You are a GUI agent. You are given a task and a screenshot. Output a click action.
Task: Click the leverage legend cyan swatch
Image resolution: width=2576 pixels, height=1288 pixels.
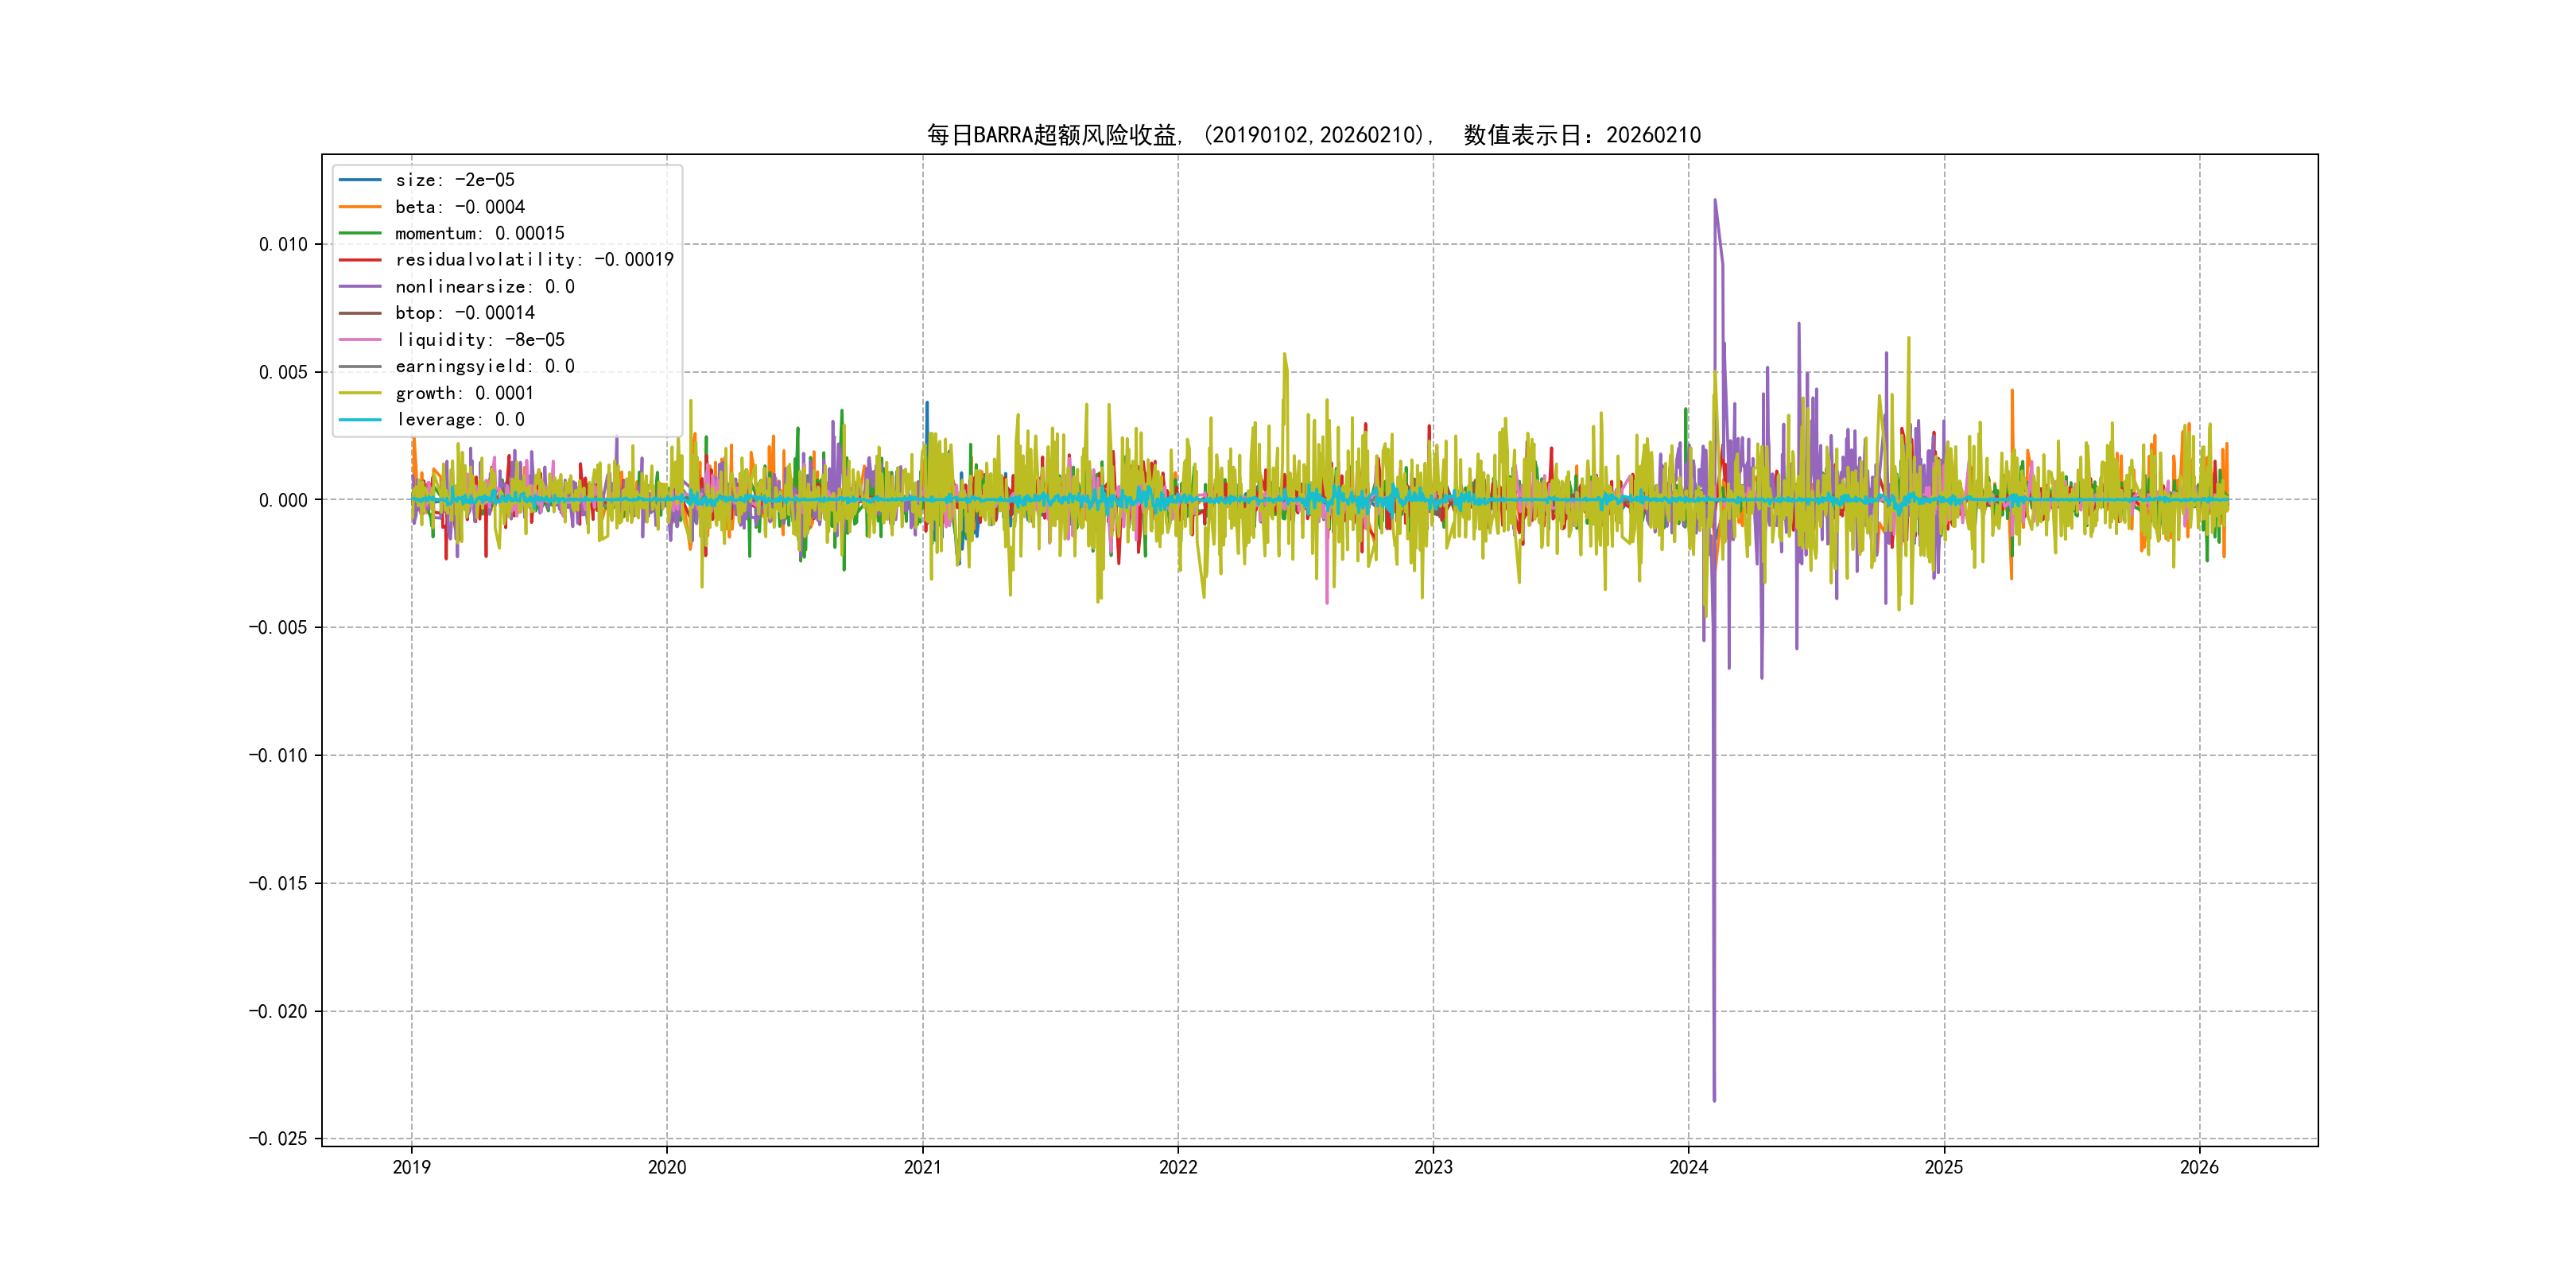(360, 420)
